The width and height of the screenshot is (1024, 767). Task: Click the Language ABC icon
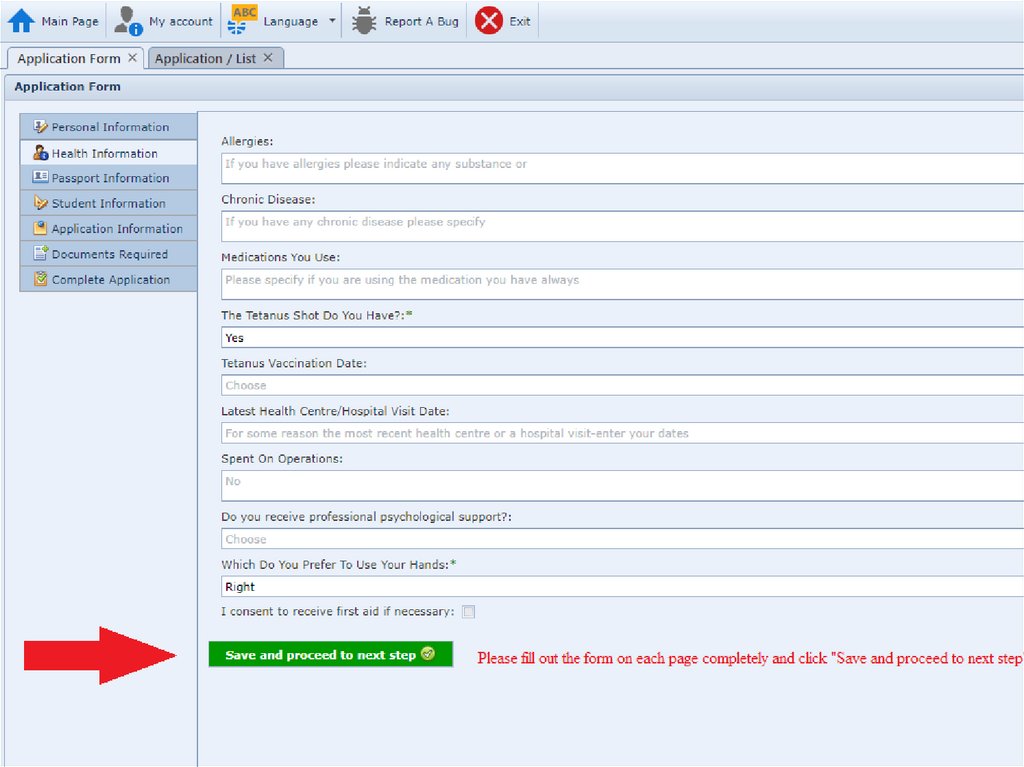[243, 21]
